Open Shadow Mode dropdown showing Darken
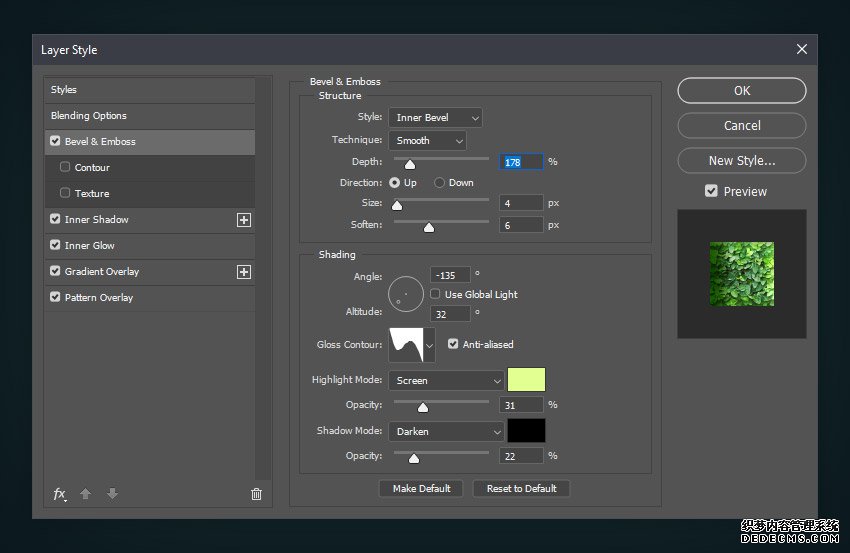Viewport: 850px width, 553px height. click(x=447, y=432)
